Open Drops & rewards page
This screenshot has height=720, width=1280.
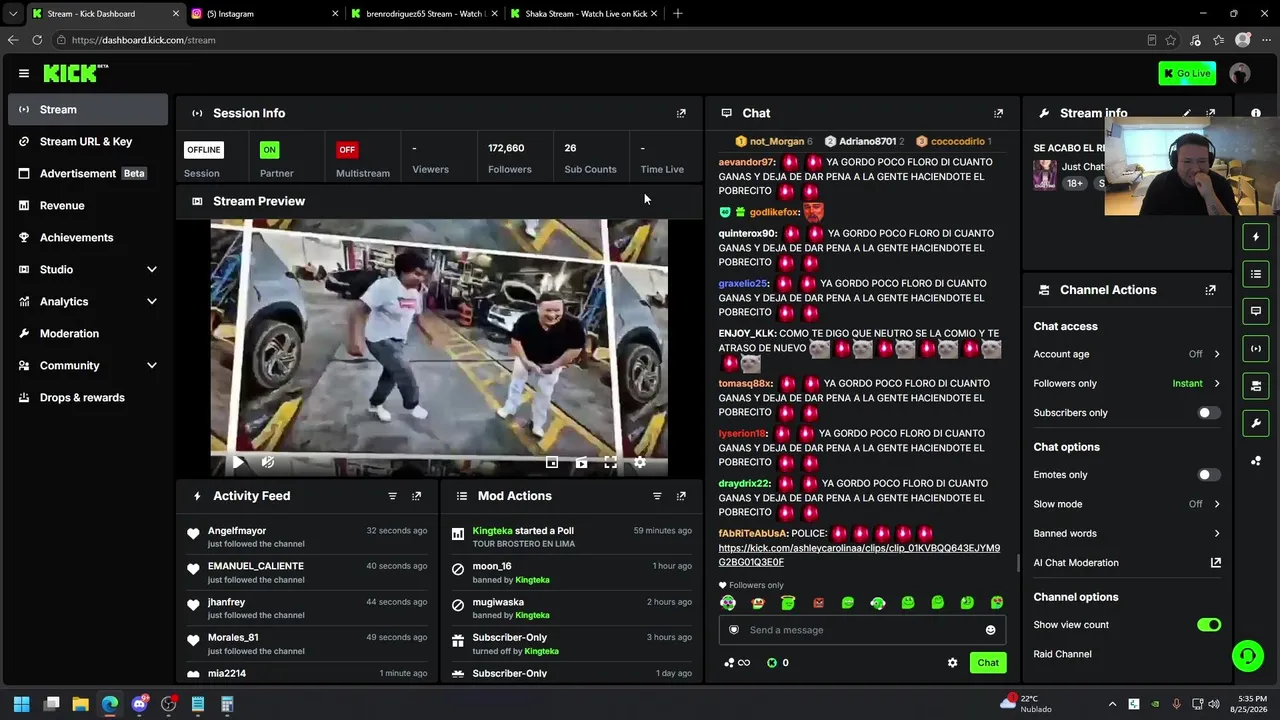coord(88,398)
